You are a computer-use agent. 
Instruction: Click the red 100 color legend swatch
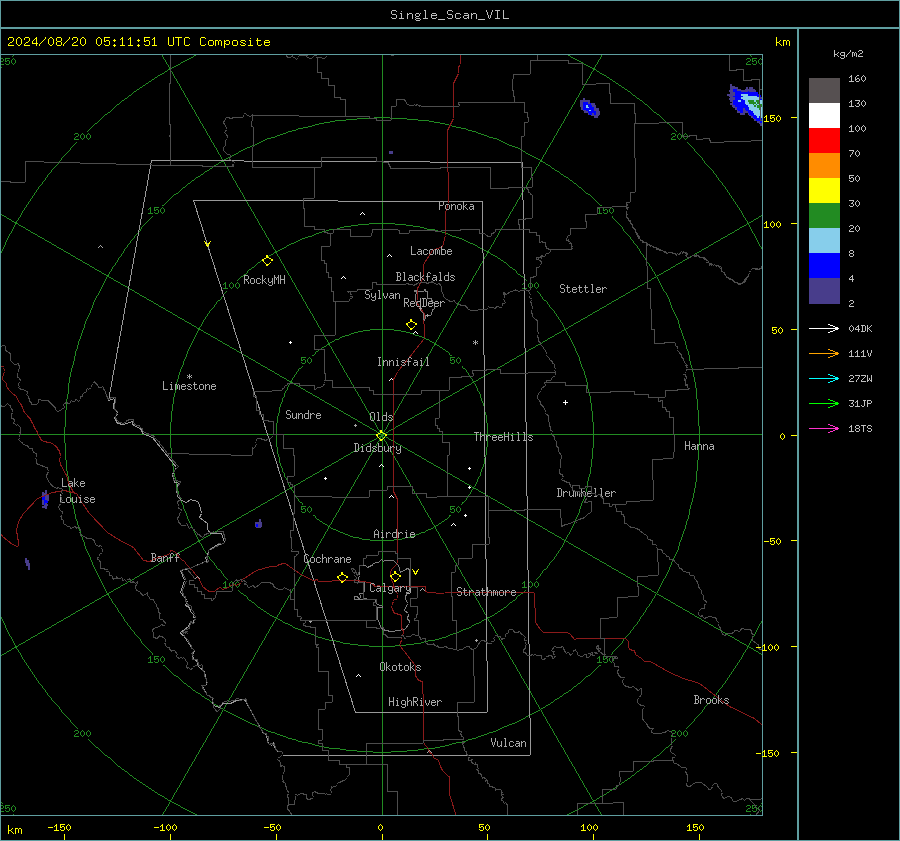click(824, 141)
